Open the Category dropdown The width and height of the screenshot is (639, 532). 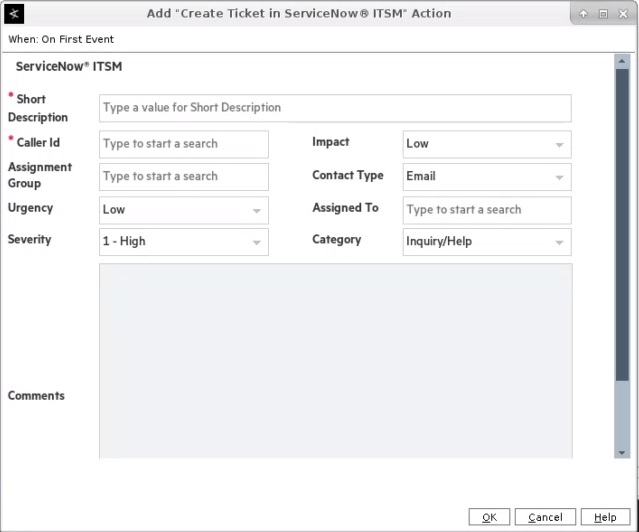click(486, 242)
